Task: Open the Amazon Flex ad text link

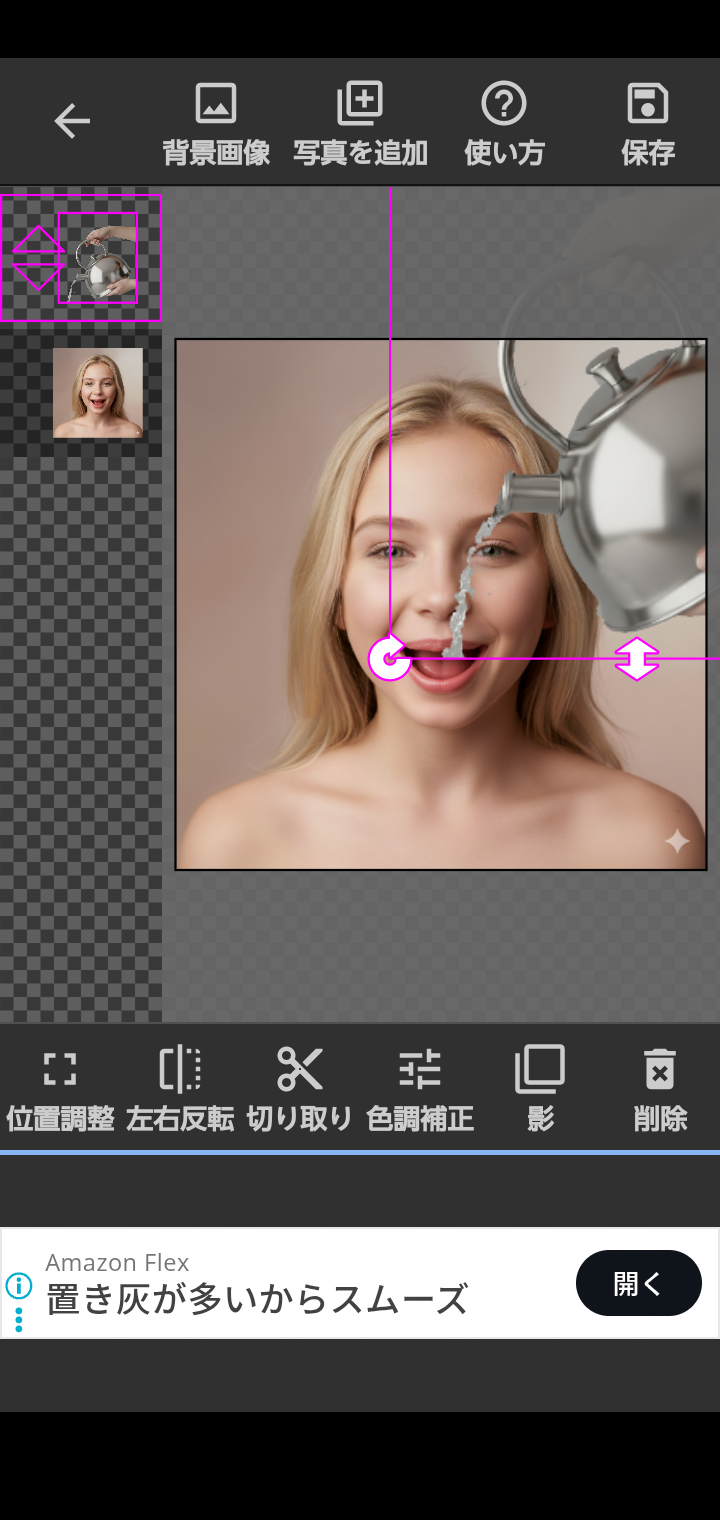Action: click(x=257, y=1298)
